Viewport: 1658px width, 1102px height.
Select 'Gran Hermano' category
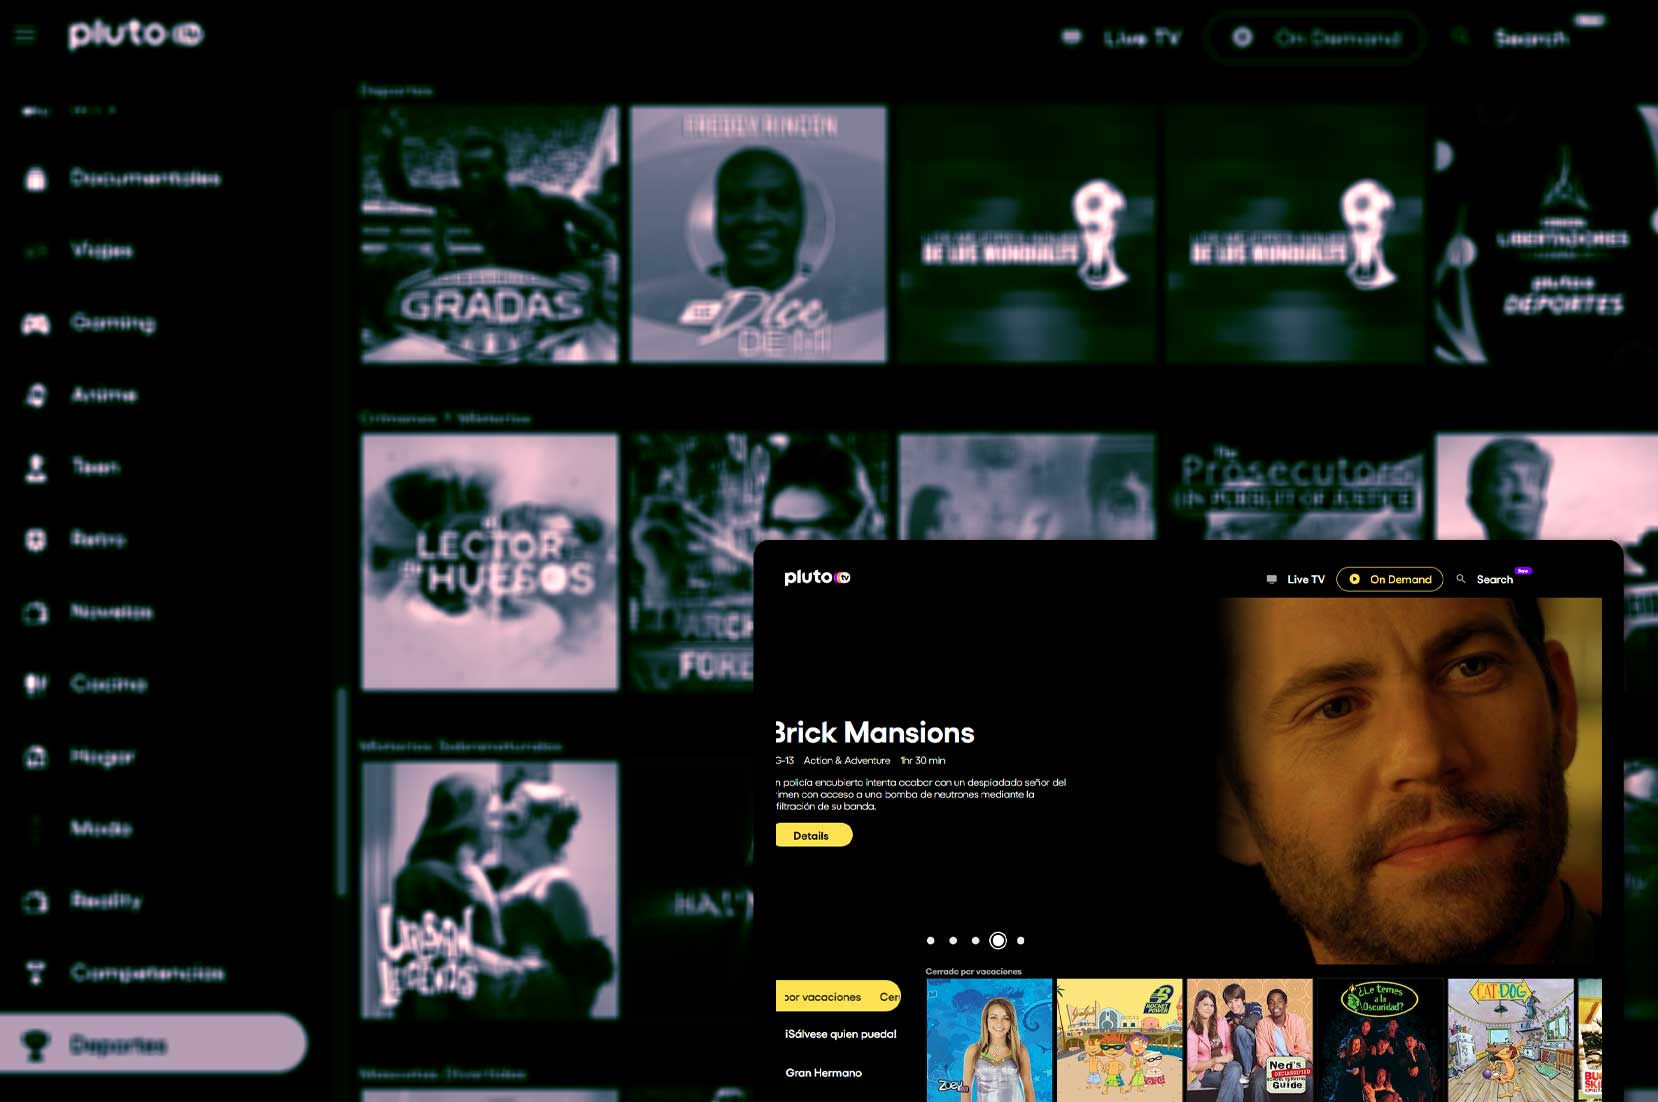pos(823,1073)
